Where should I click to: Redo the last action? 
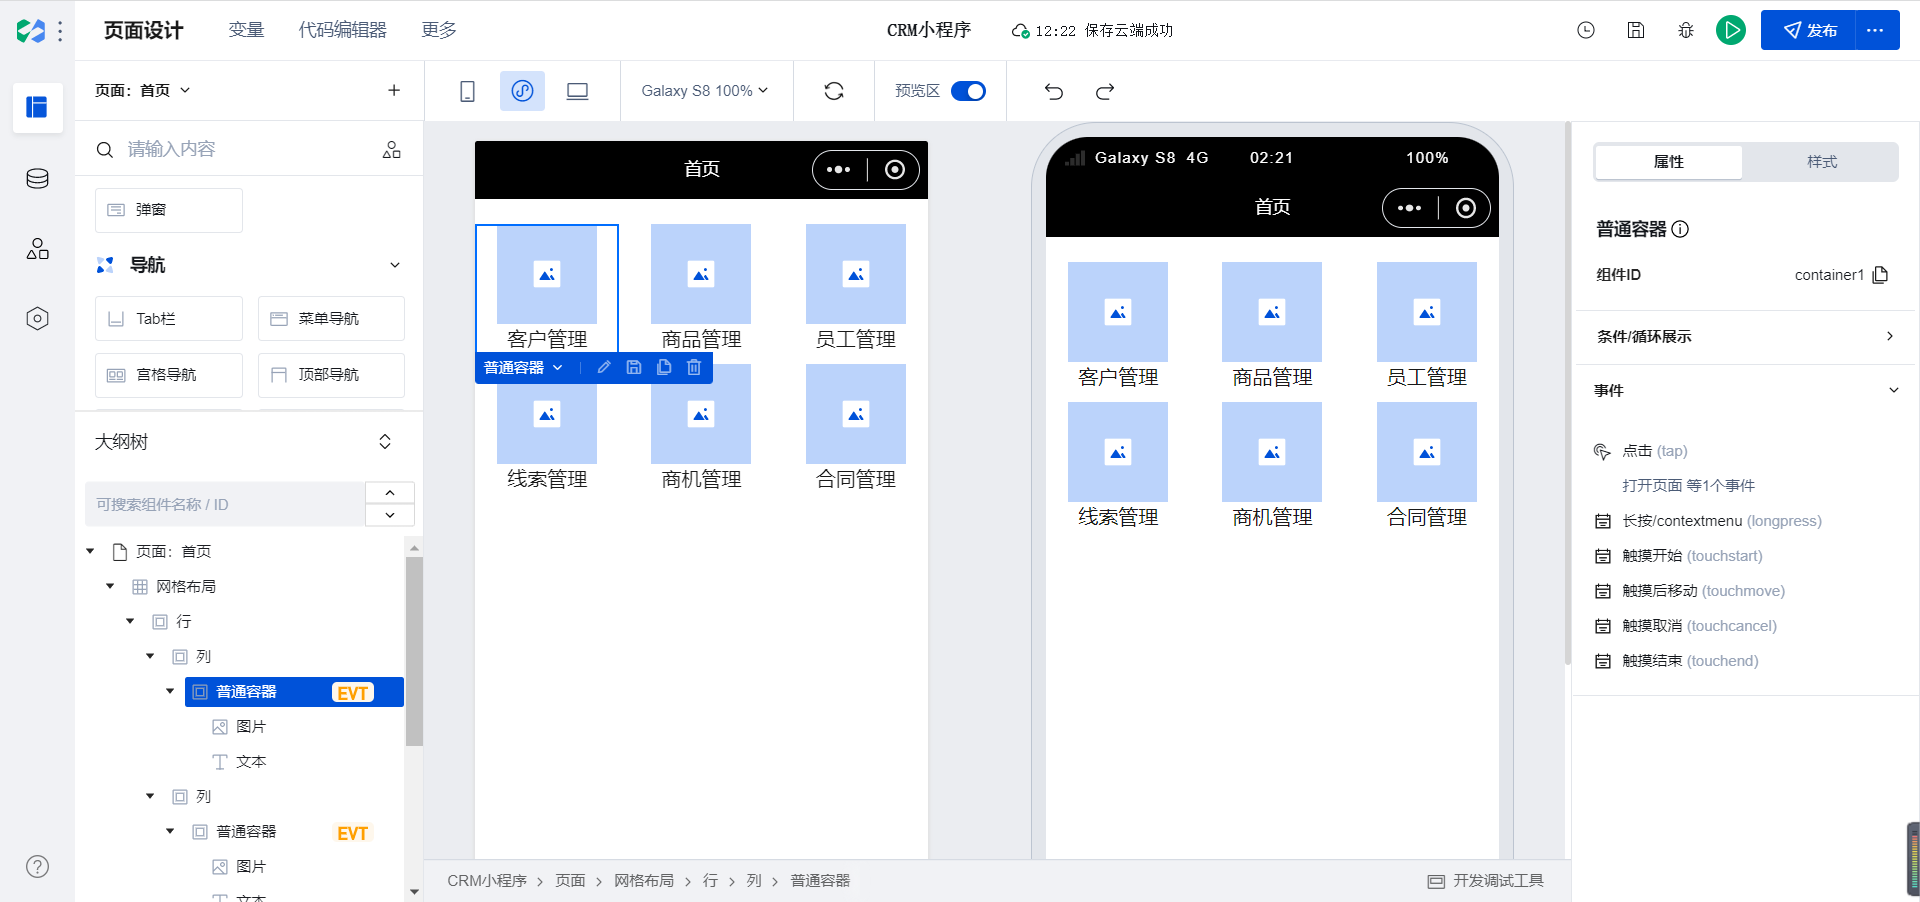[x=1105, y=91]
